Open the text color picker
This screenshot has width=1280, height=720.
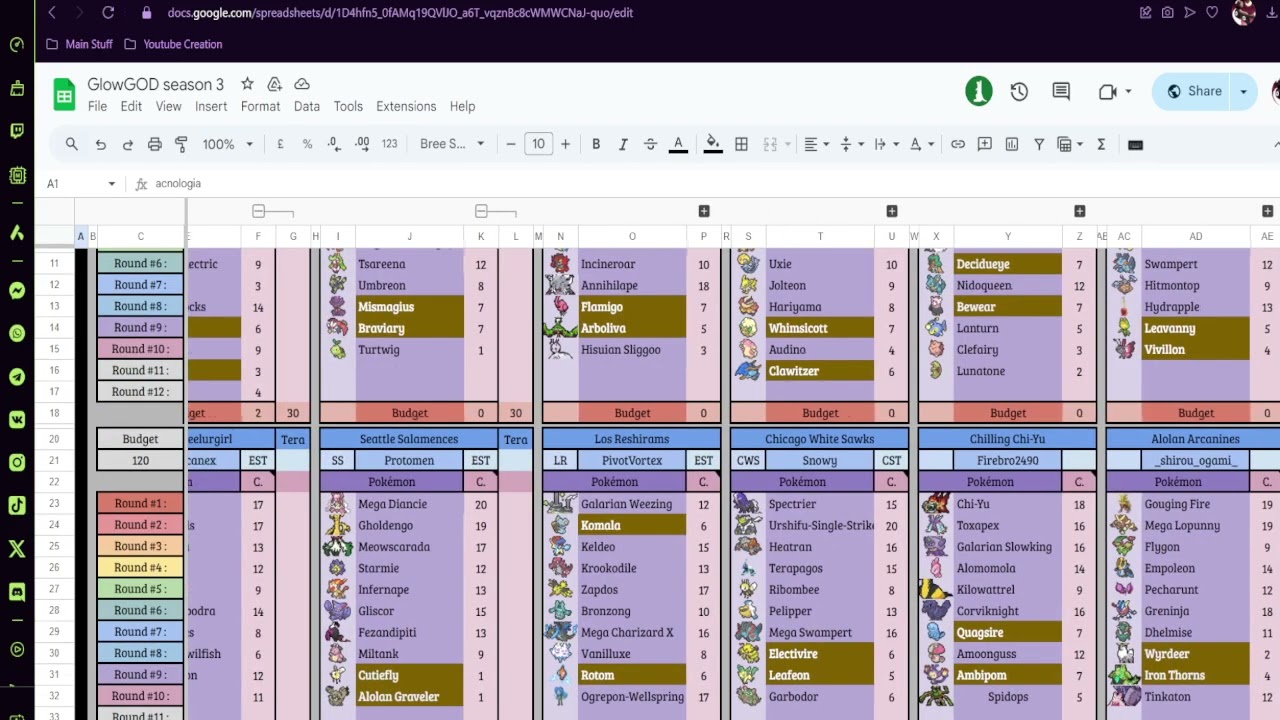(678, 144)
